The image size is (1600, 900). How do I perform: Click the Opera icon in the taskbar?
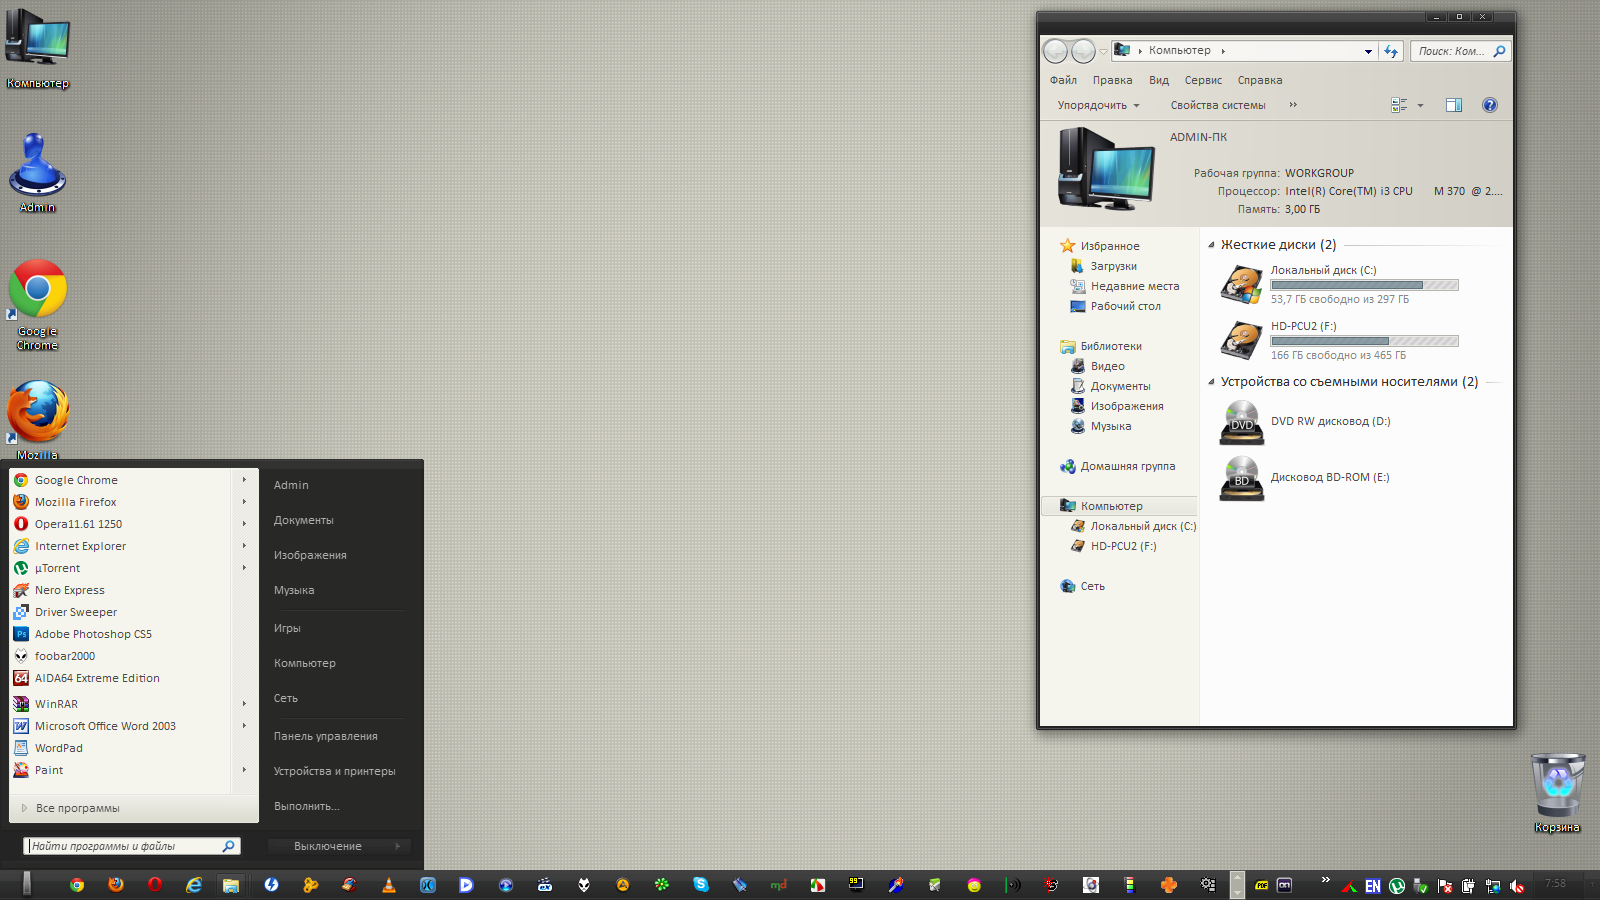pos(155,885)
